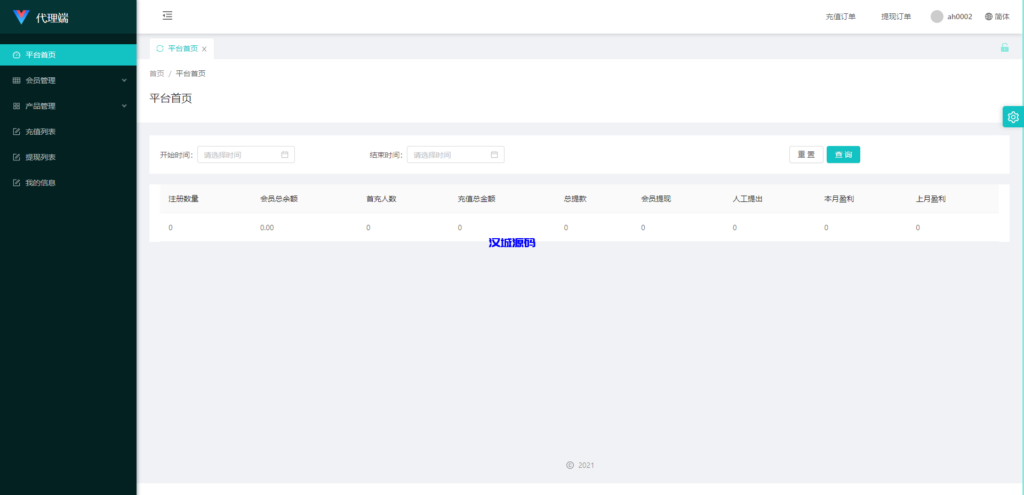The width and height of the screenshot is (1024, 495).
Task: Open calendar icon in 开始时间 field
Action: (285, 155)
